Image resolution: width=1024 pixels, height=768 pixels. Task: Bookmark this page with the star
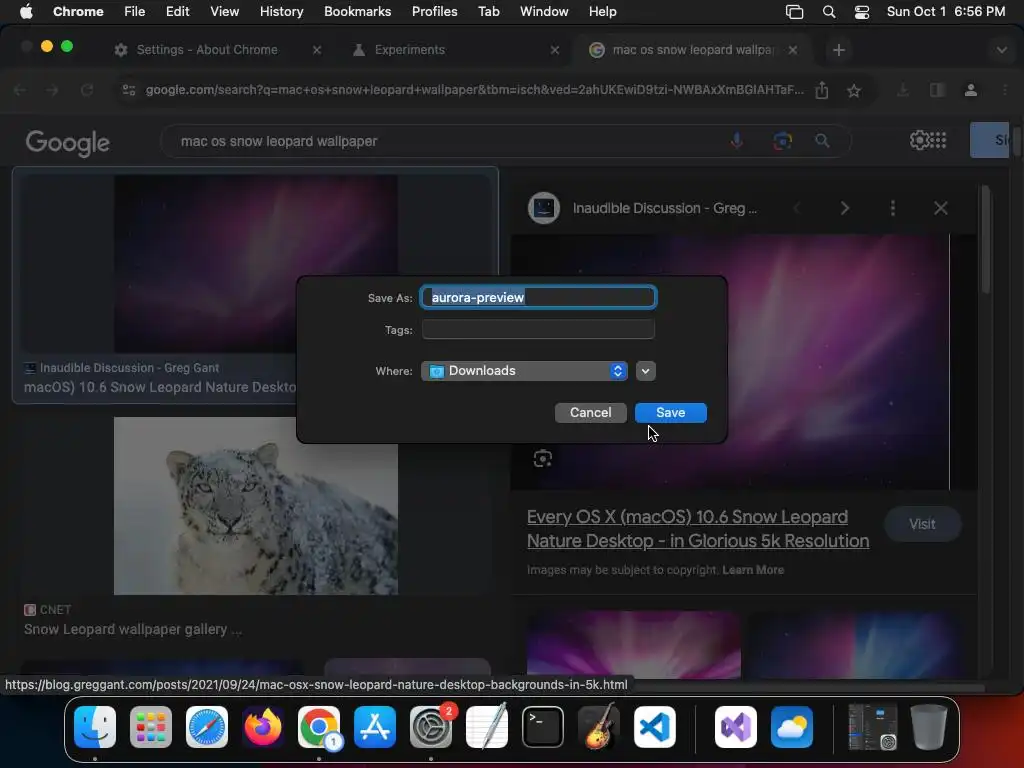point(854,90)
